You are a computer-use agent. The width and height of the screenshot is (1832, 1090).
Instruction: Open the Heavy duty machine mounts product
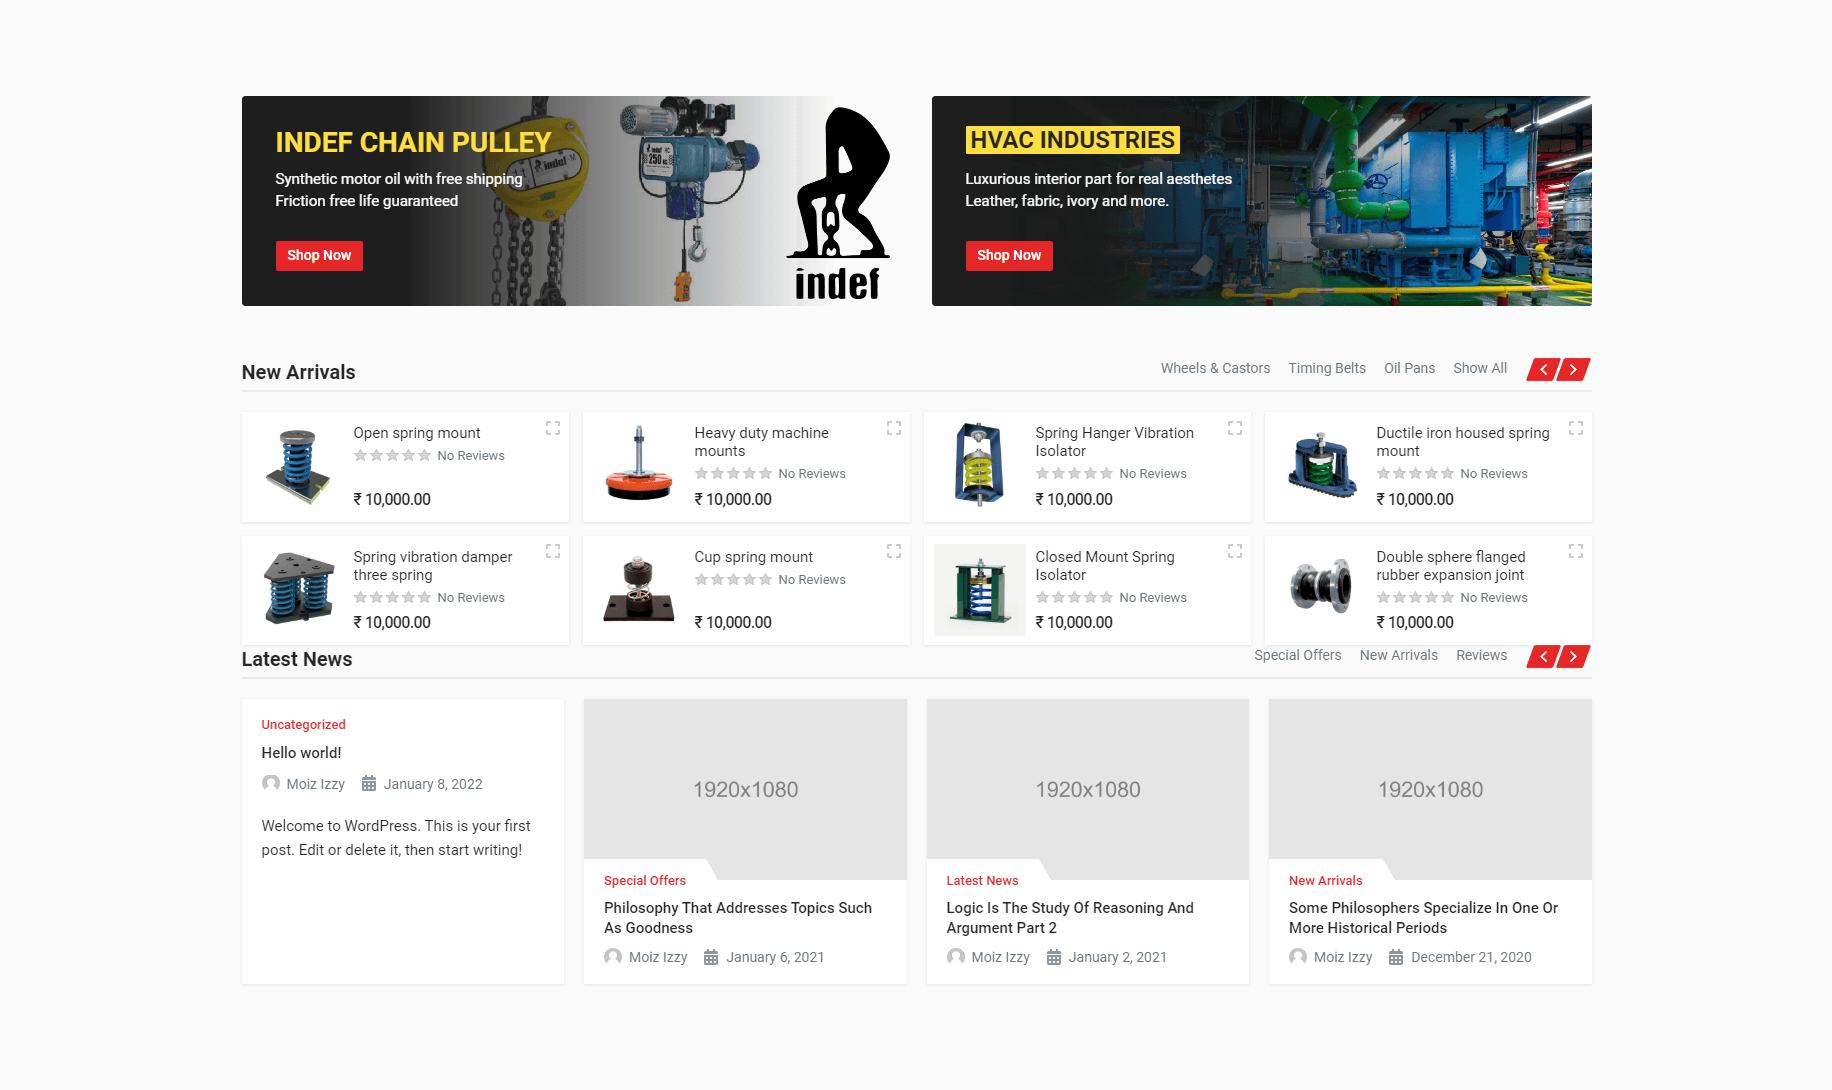click(761, 442)
